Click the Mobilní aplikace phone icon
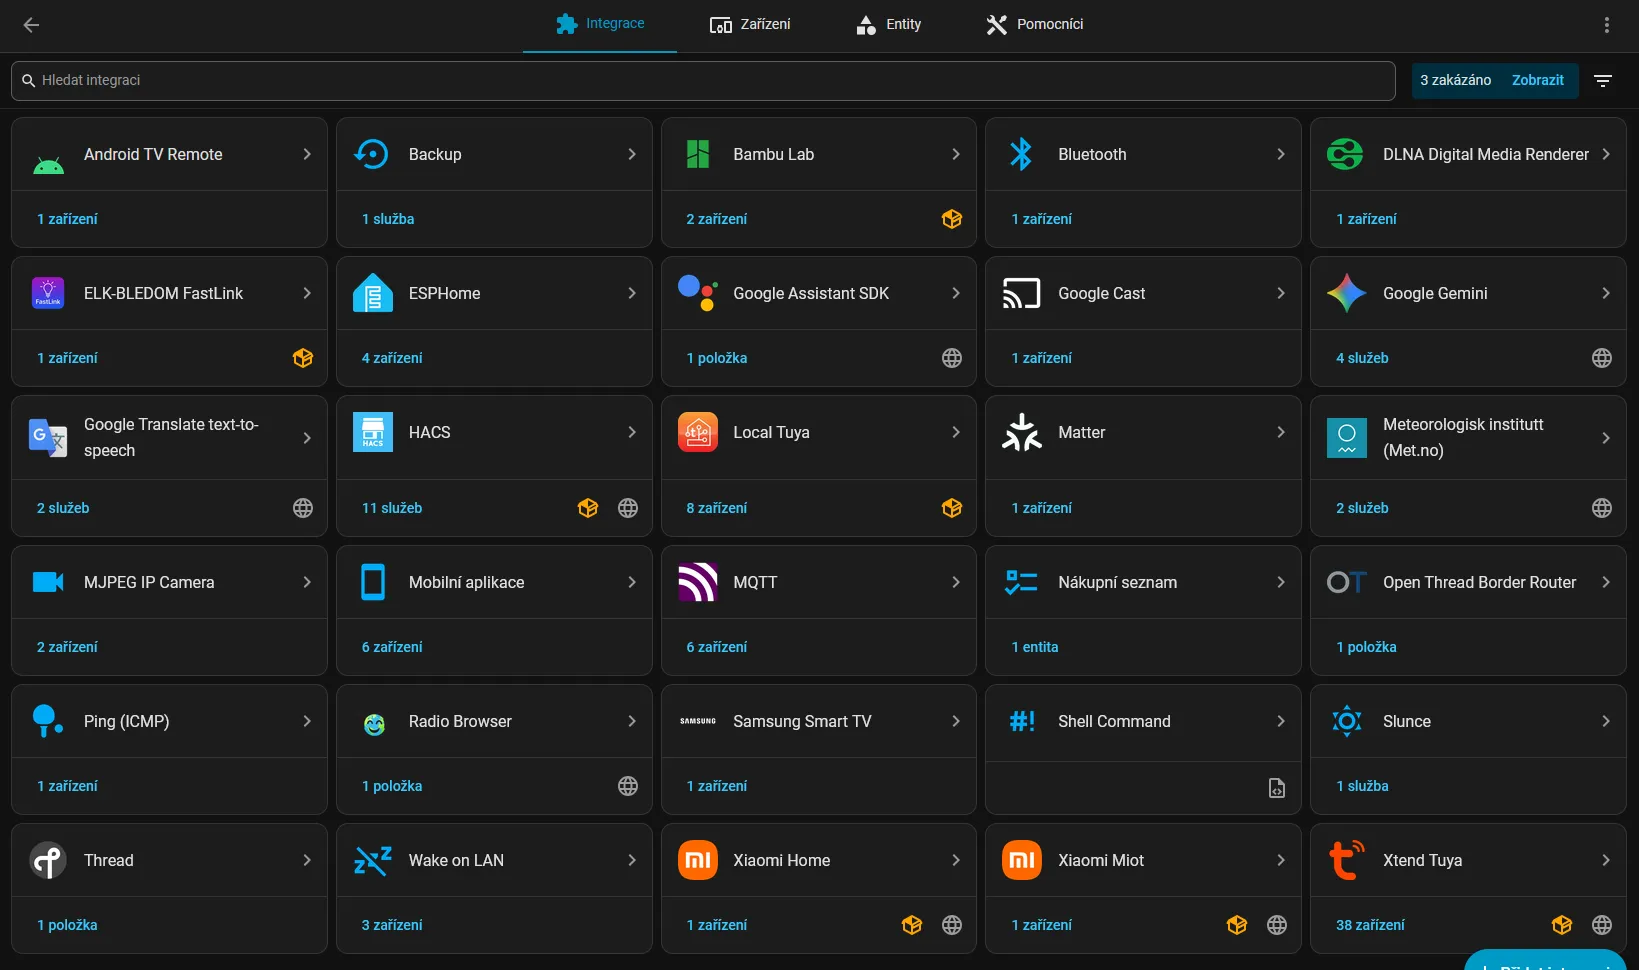Image resolution: width=1639 pixels, height=970 pixels. (372, 582)
